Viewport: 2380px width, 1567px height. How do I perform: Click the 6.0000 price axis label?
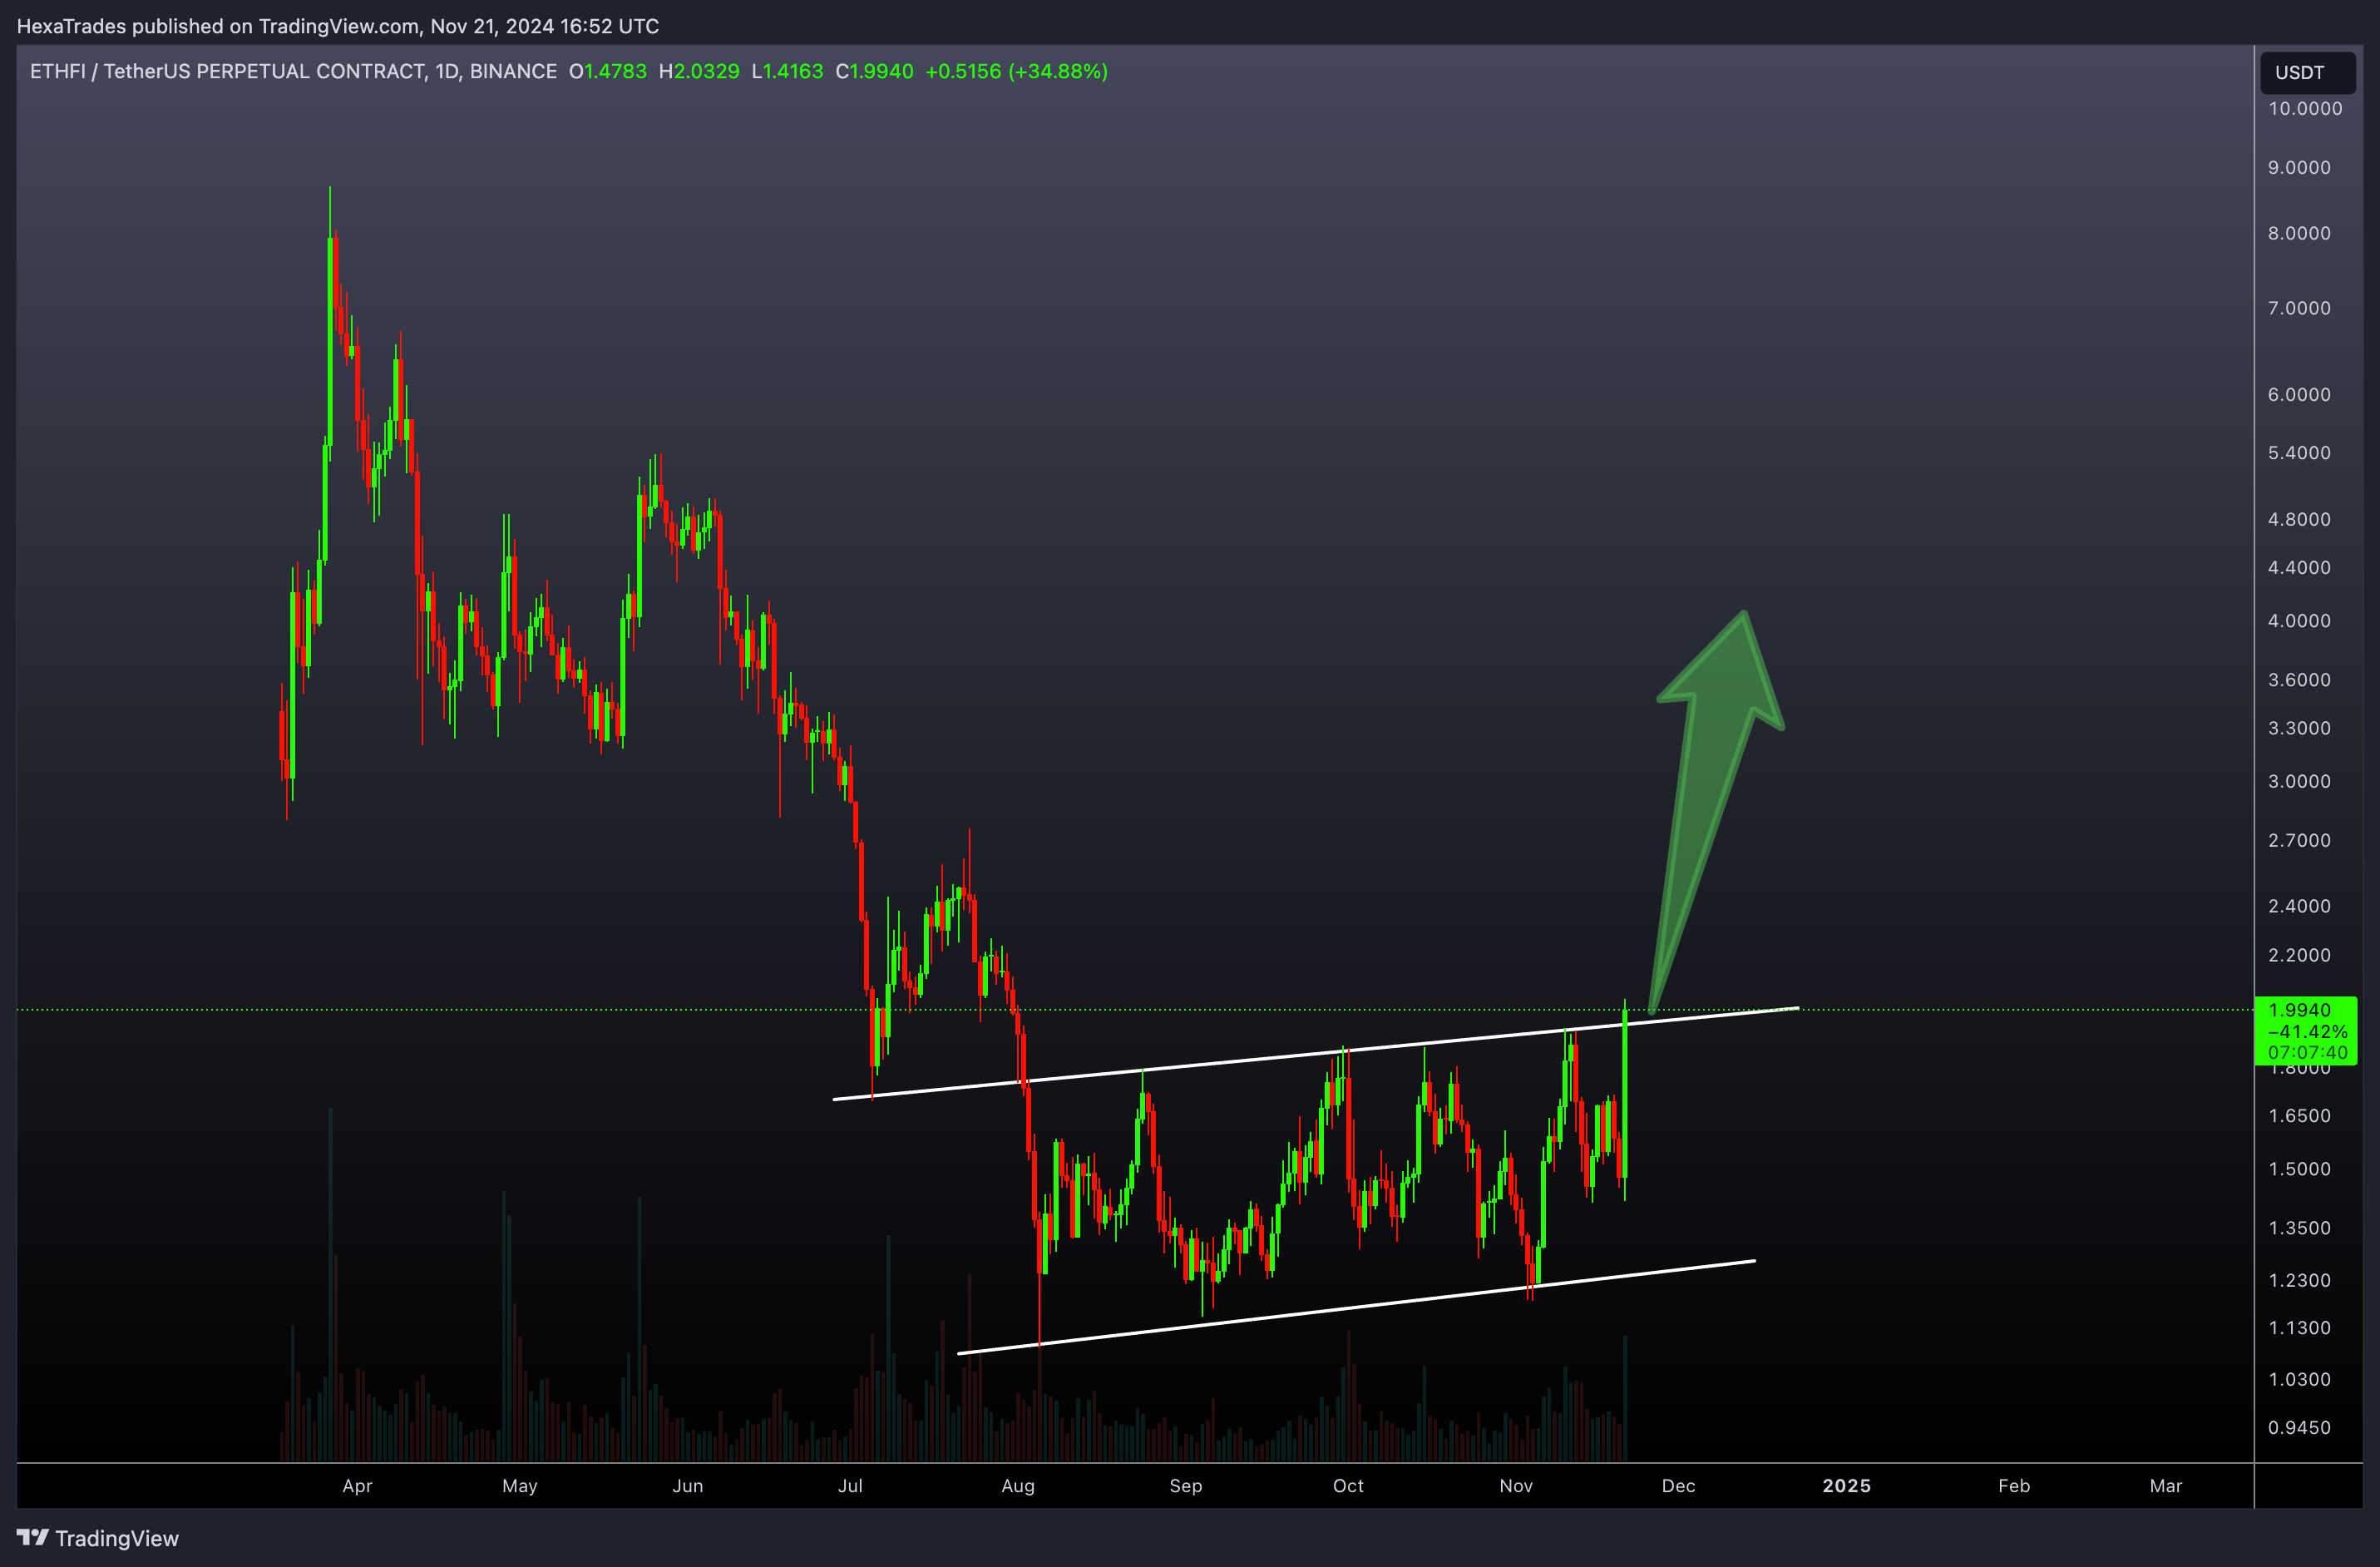point(2299,394)
